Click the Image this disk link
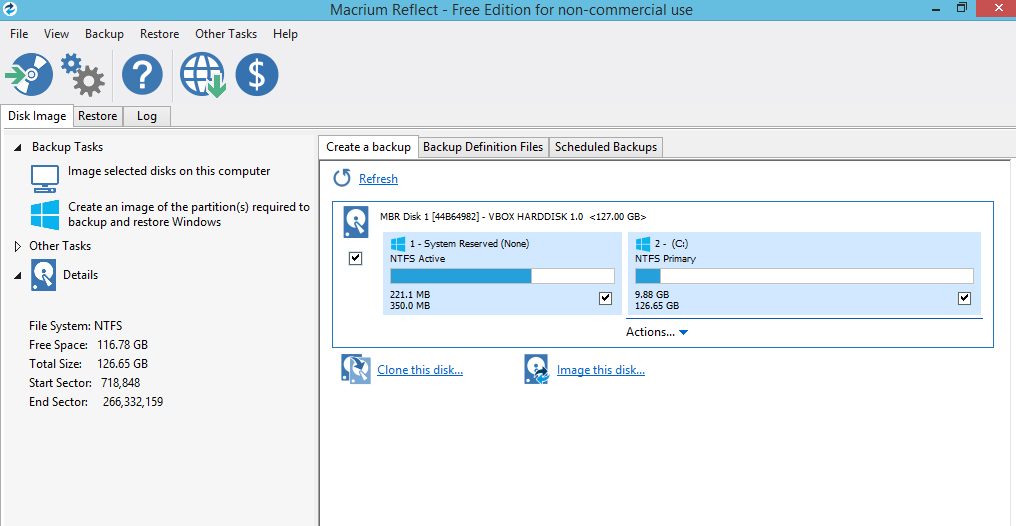Viewport: 1016px width, 526px height. 600,370
